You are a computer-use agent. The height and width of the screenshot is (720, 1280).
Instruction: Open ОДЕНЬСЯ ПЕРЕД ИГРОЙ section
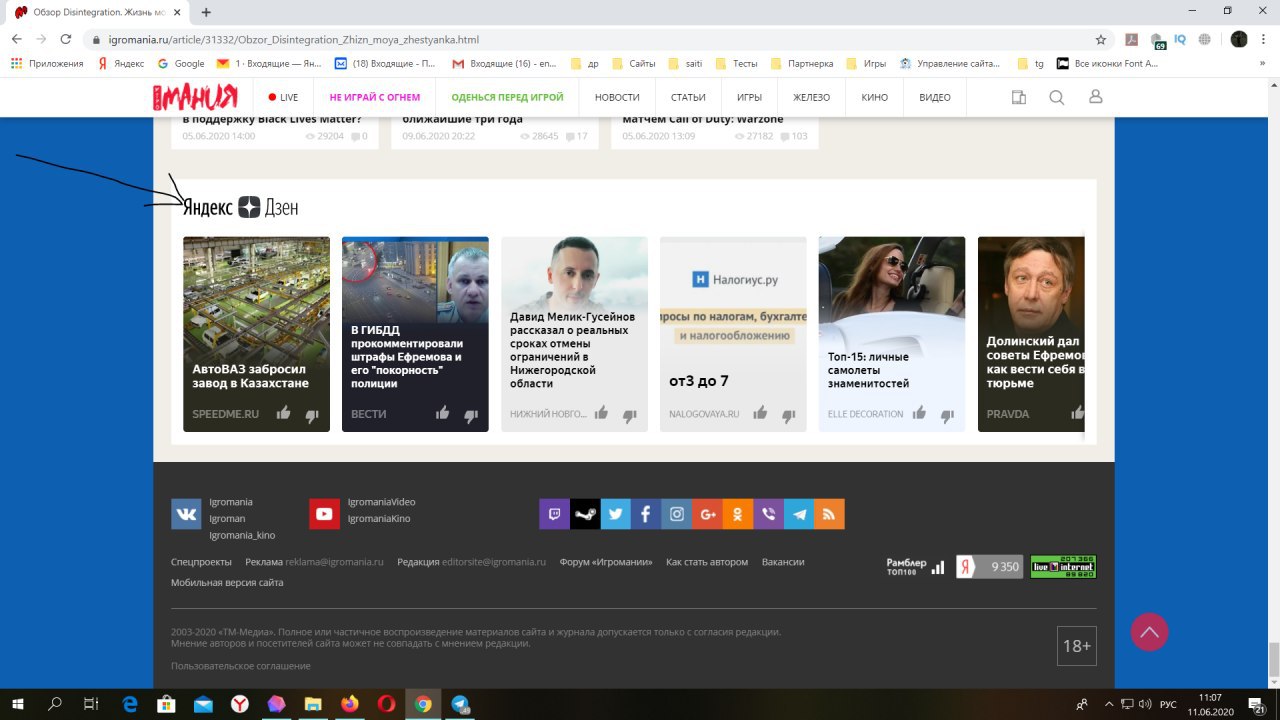pyautogui.click(x=507, y=97)
